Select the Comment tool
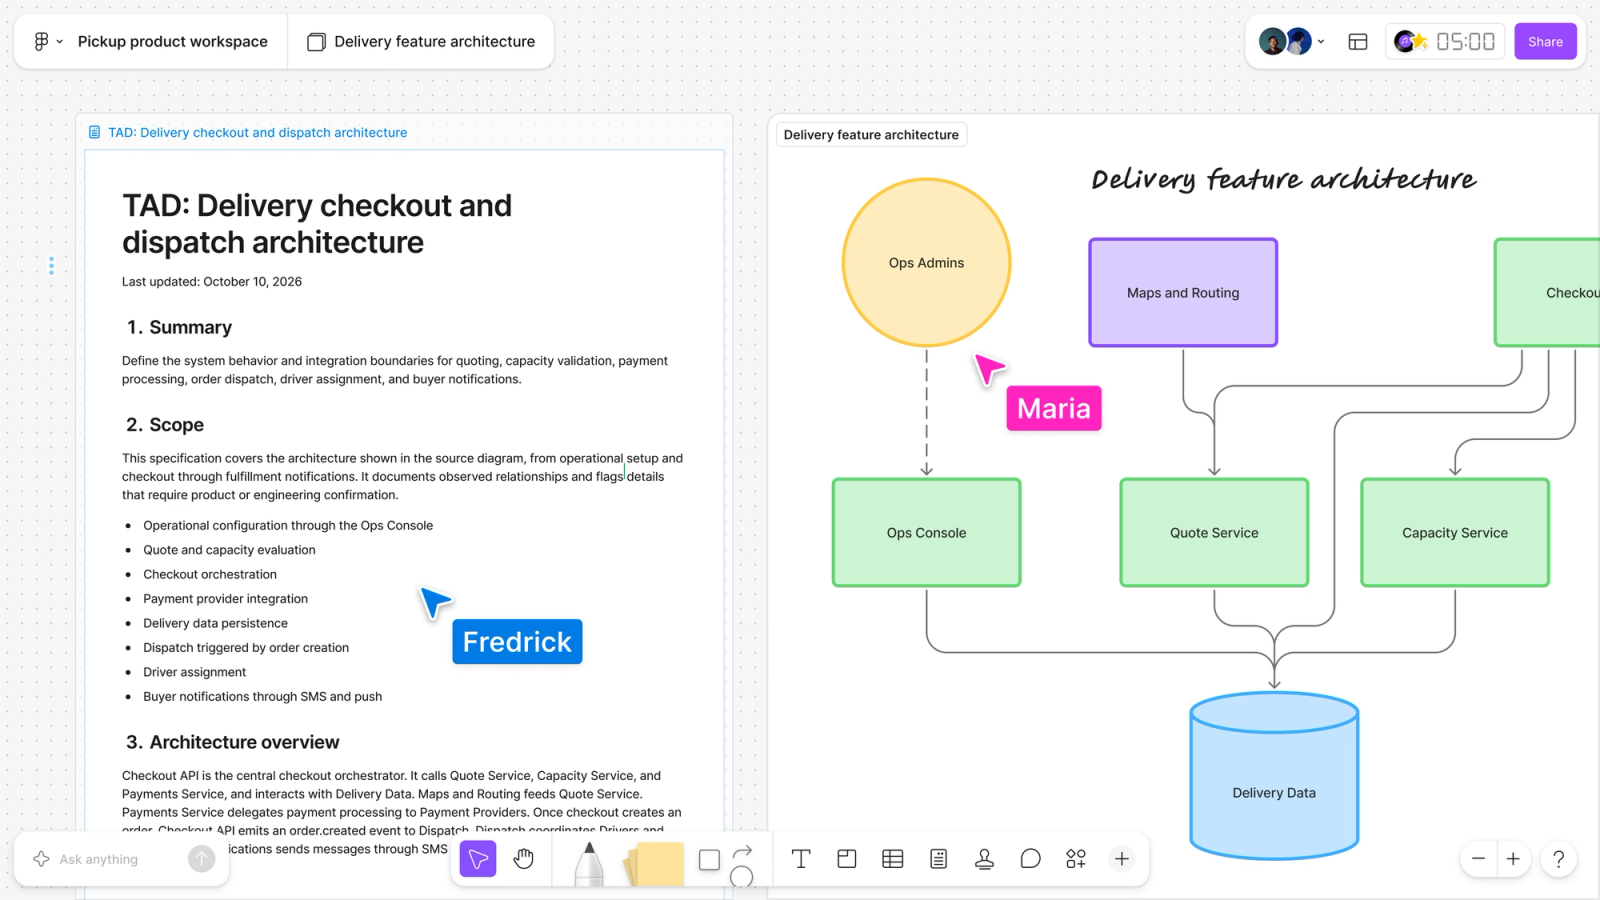The width and height of the screenshot is (1600, 900). [1031, 859]
